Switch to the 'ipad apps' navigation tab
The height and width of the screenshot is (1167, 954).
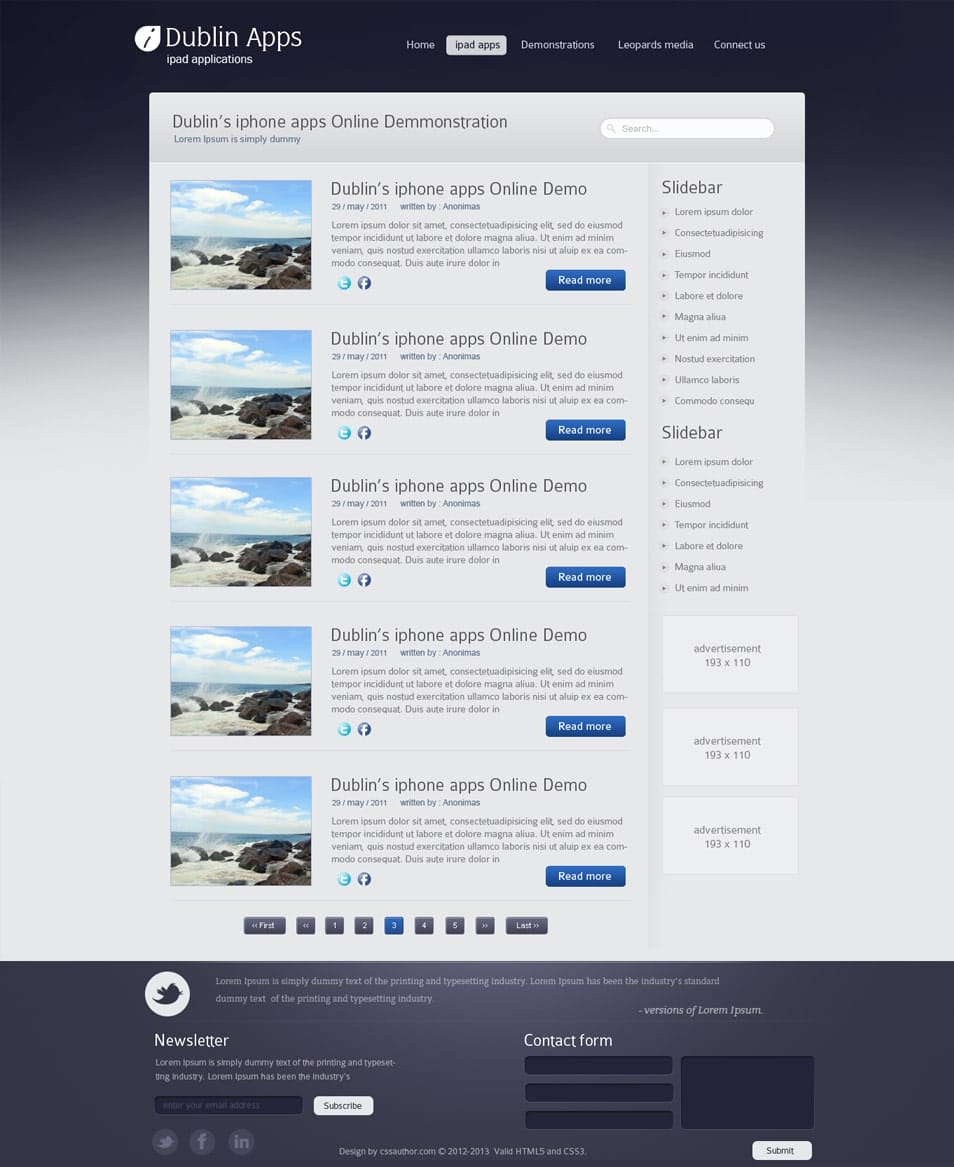click(x=476, y=45)
